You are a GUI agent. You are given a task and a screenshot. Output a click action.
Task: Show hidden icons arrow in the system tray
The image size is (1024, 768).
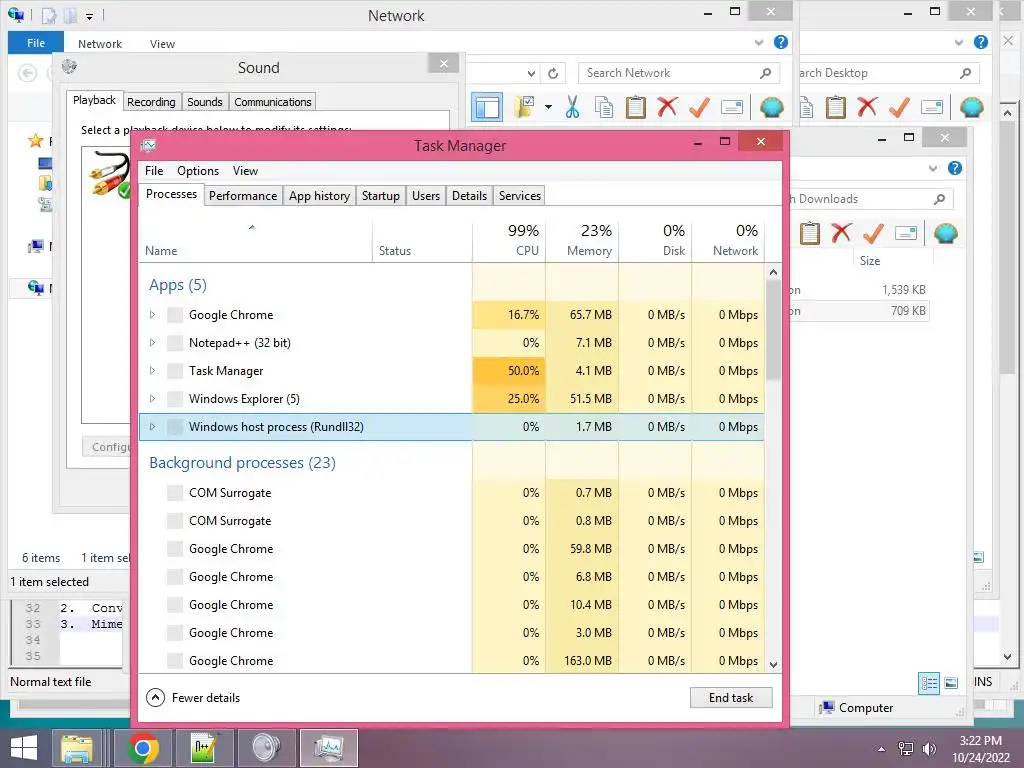[882, 749]
